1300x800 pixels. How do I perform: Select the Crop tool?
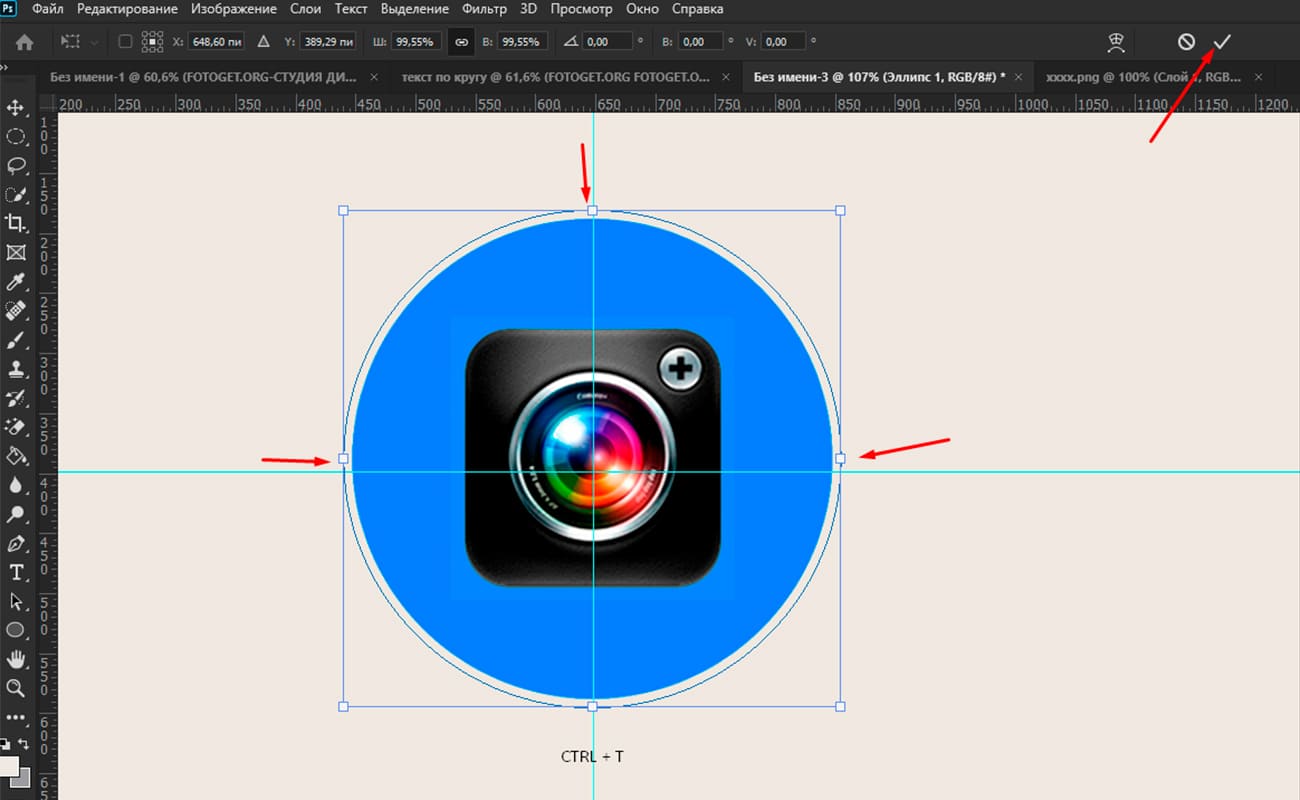coord(16,223)
